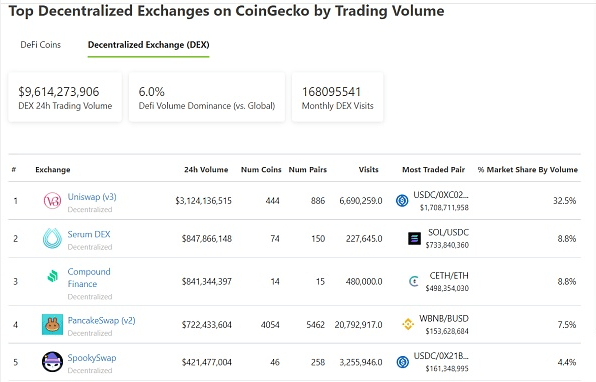This screenshot has width=596, height=382.
Task: Click the Monthly DEX Visits card
Action: [338, 97]
